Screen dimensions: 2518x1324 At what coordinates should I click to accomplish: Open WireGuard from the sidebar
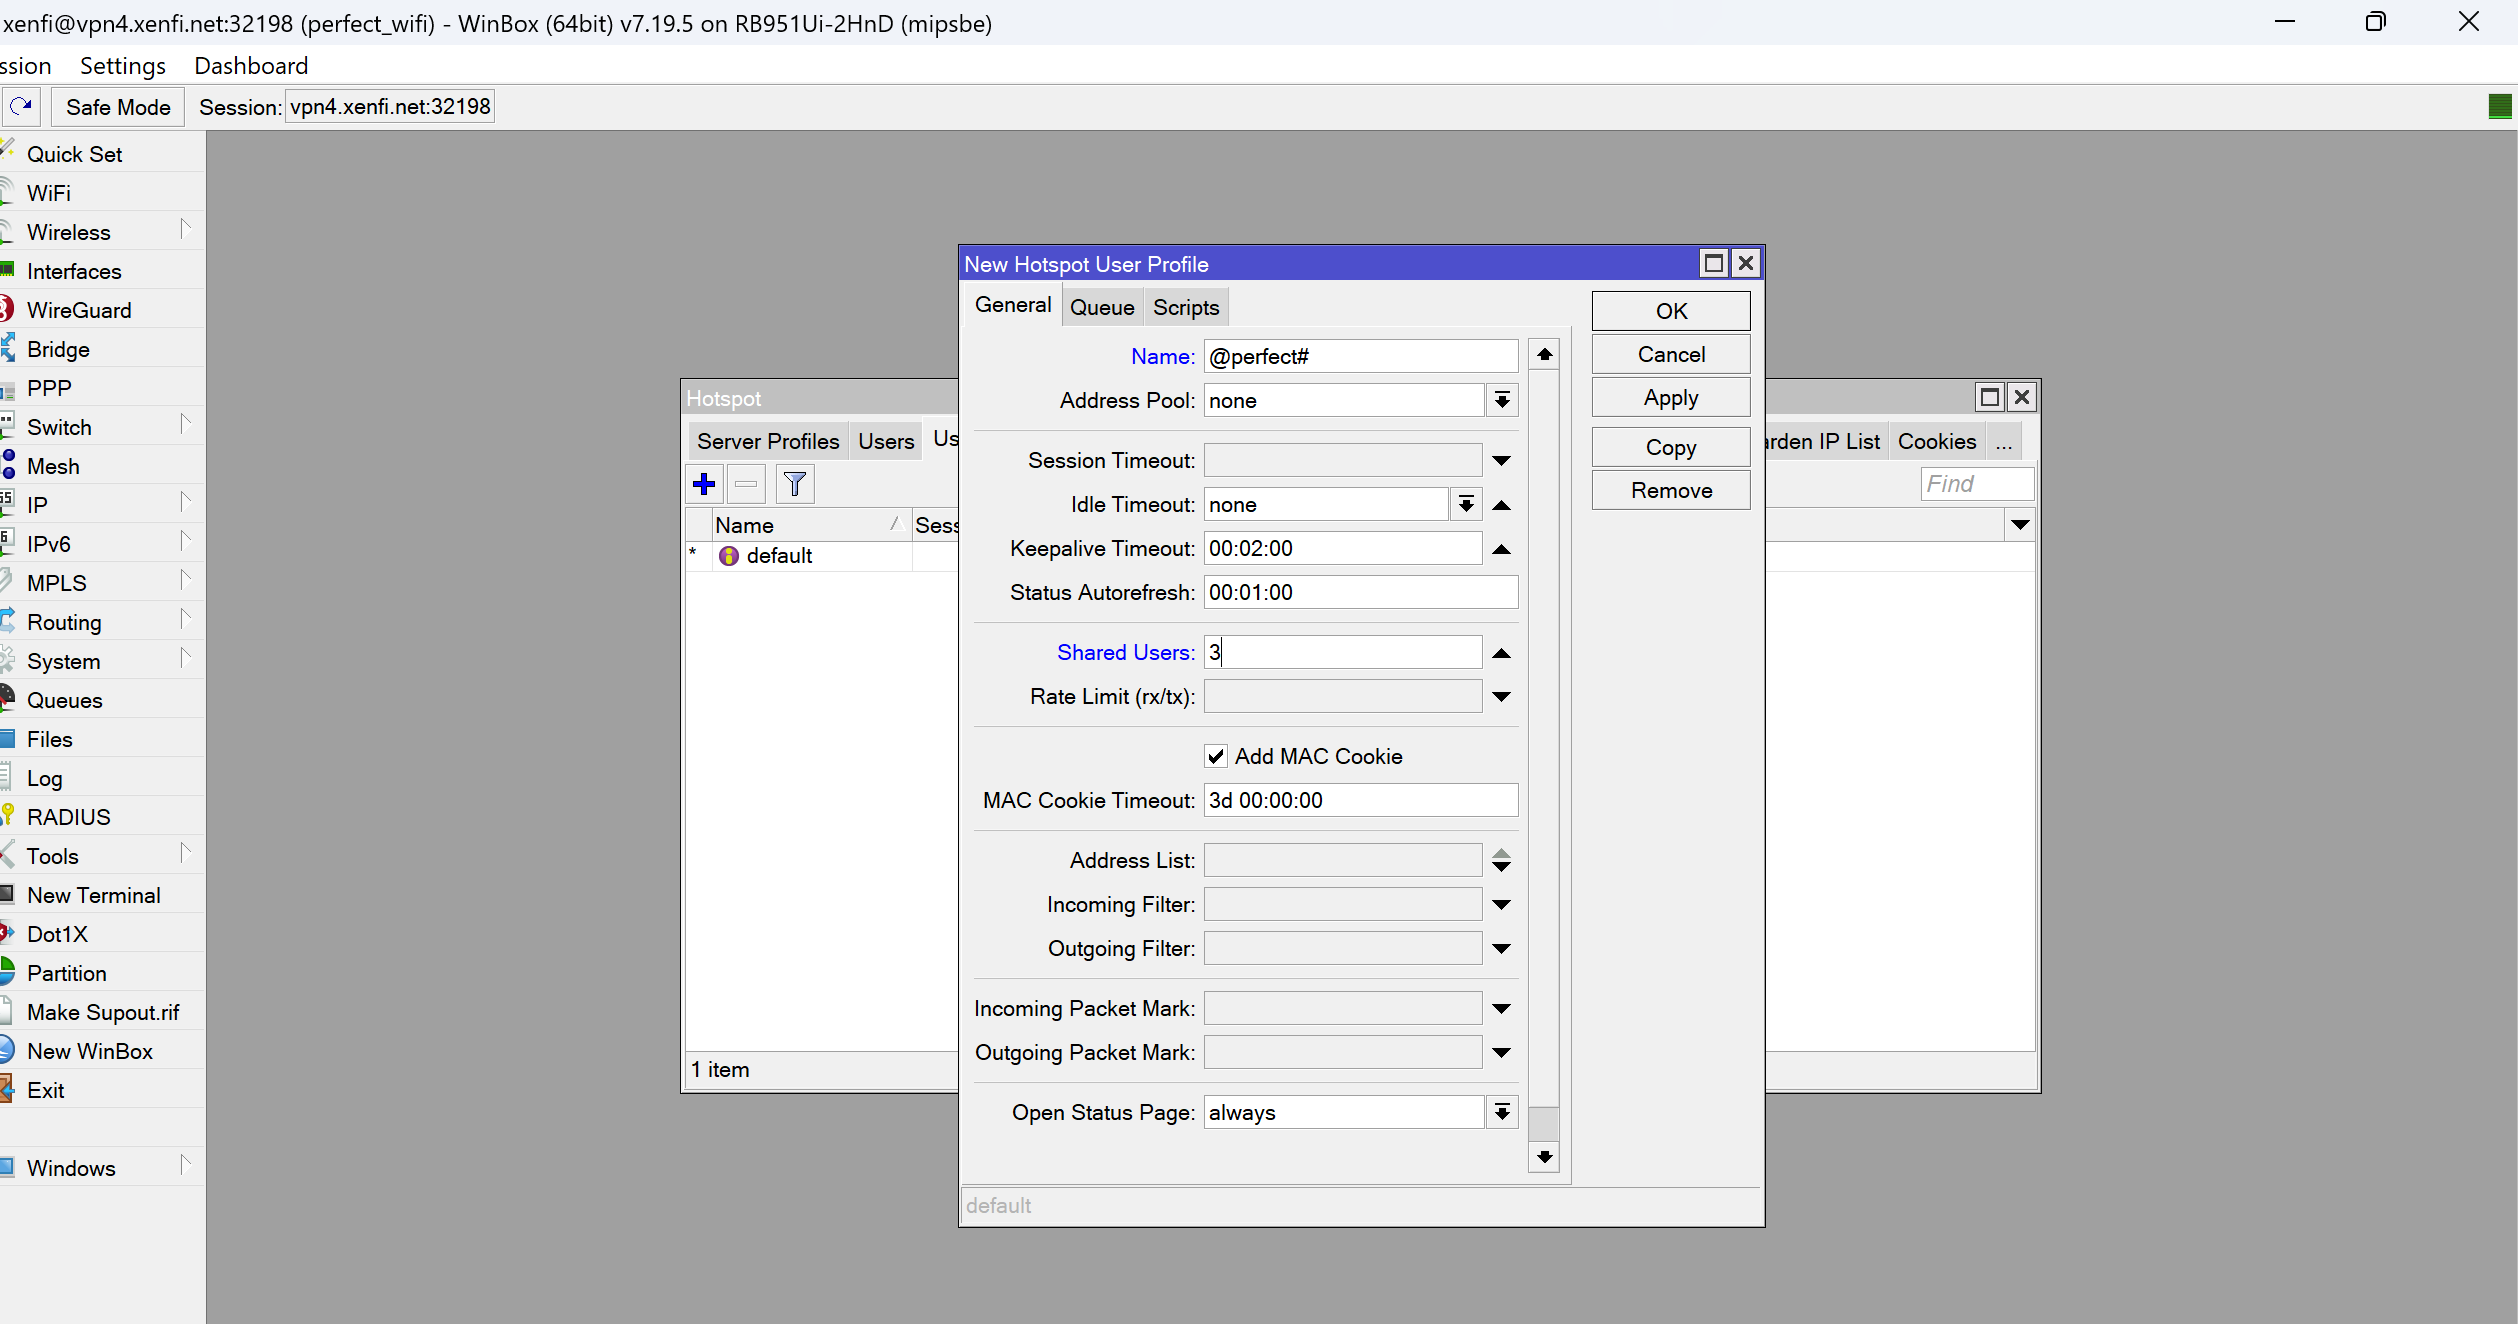click(78, 310)
